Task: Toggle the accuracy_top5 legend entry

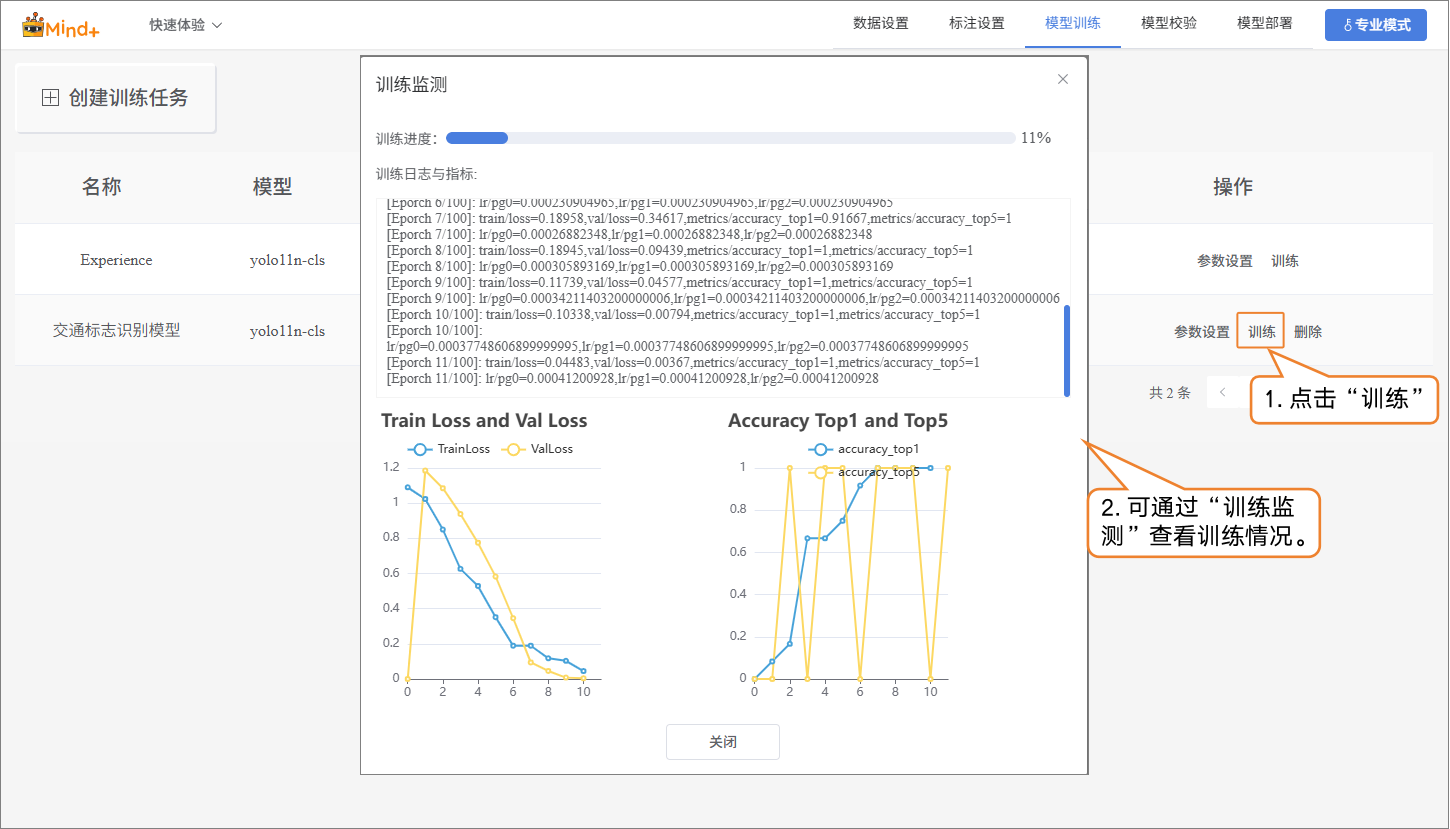Action: point(865,472)
